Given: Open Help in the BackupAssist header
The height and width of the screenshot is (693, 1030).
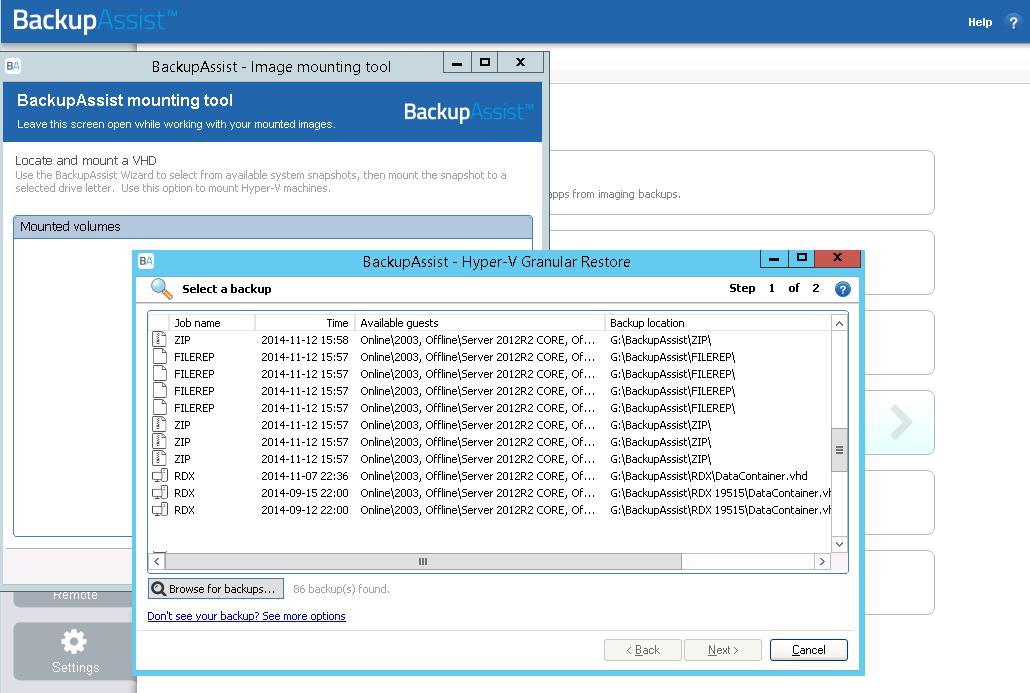Looking at the screenshot, I should (979, 22).
